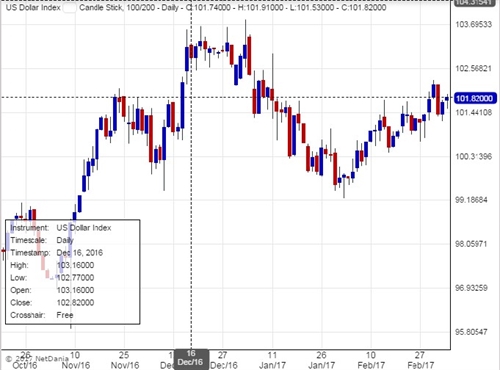Click the US Dollar Index chart title
This screenshot has height=370, width=500.
(33, 8)
